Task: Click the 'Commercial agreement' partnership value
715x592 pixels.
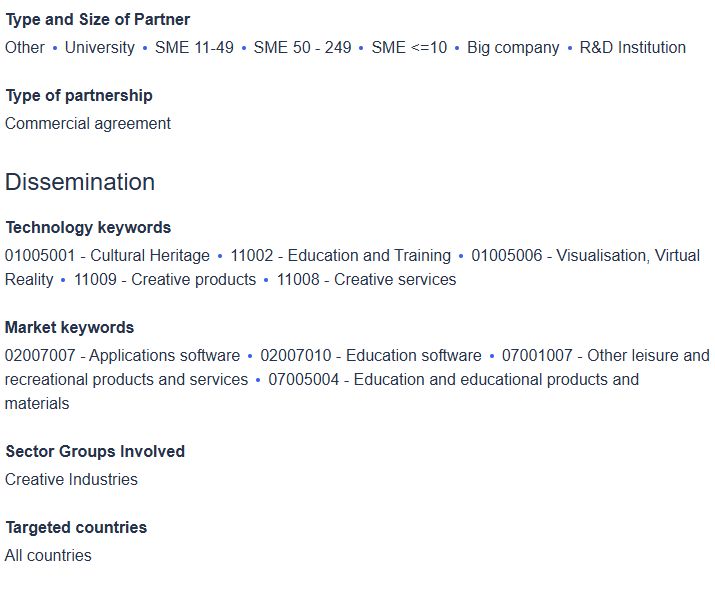Action: coord(88,123)
